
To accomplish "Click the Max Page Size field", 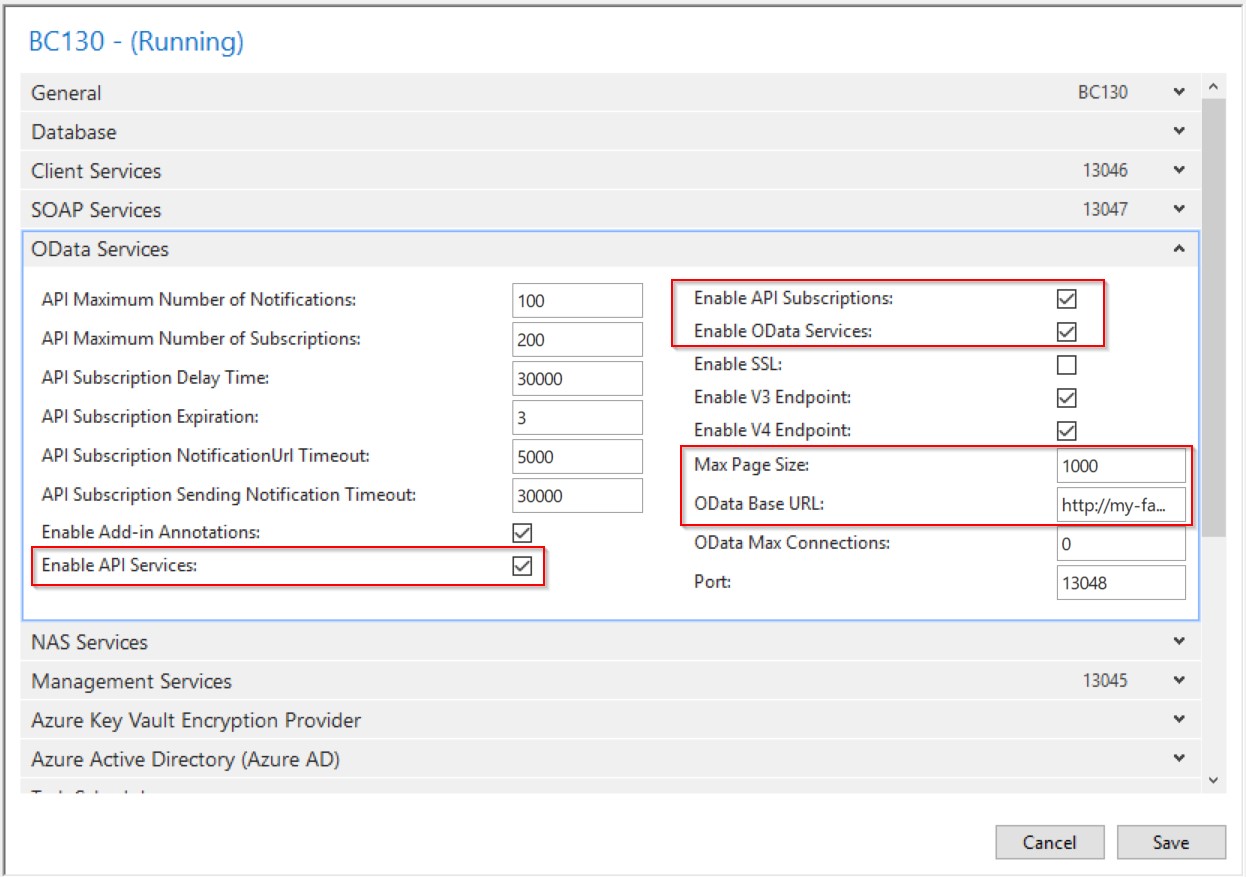I will tap(1120, 466).
